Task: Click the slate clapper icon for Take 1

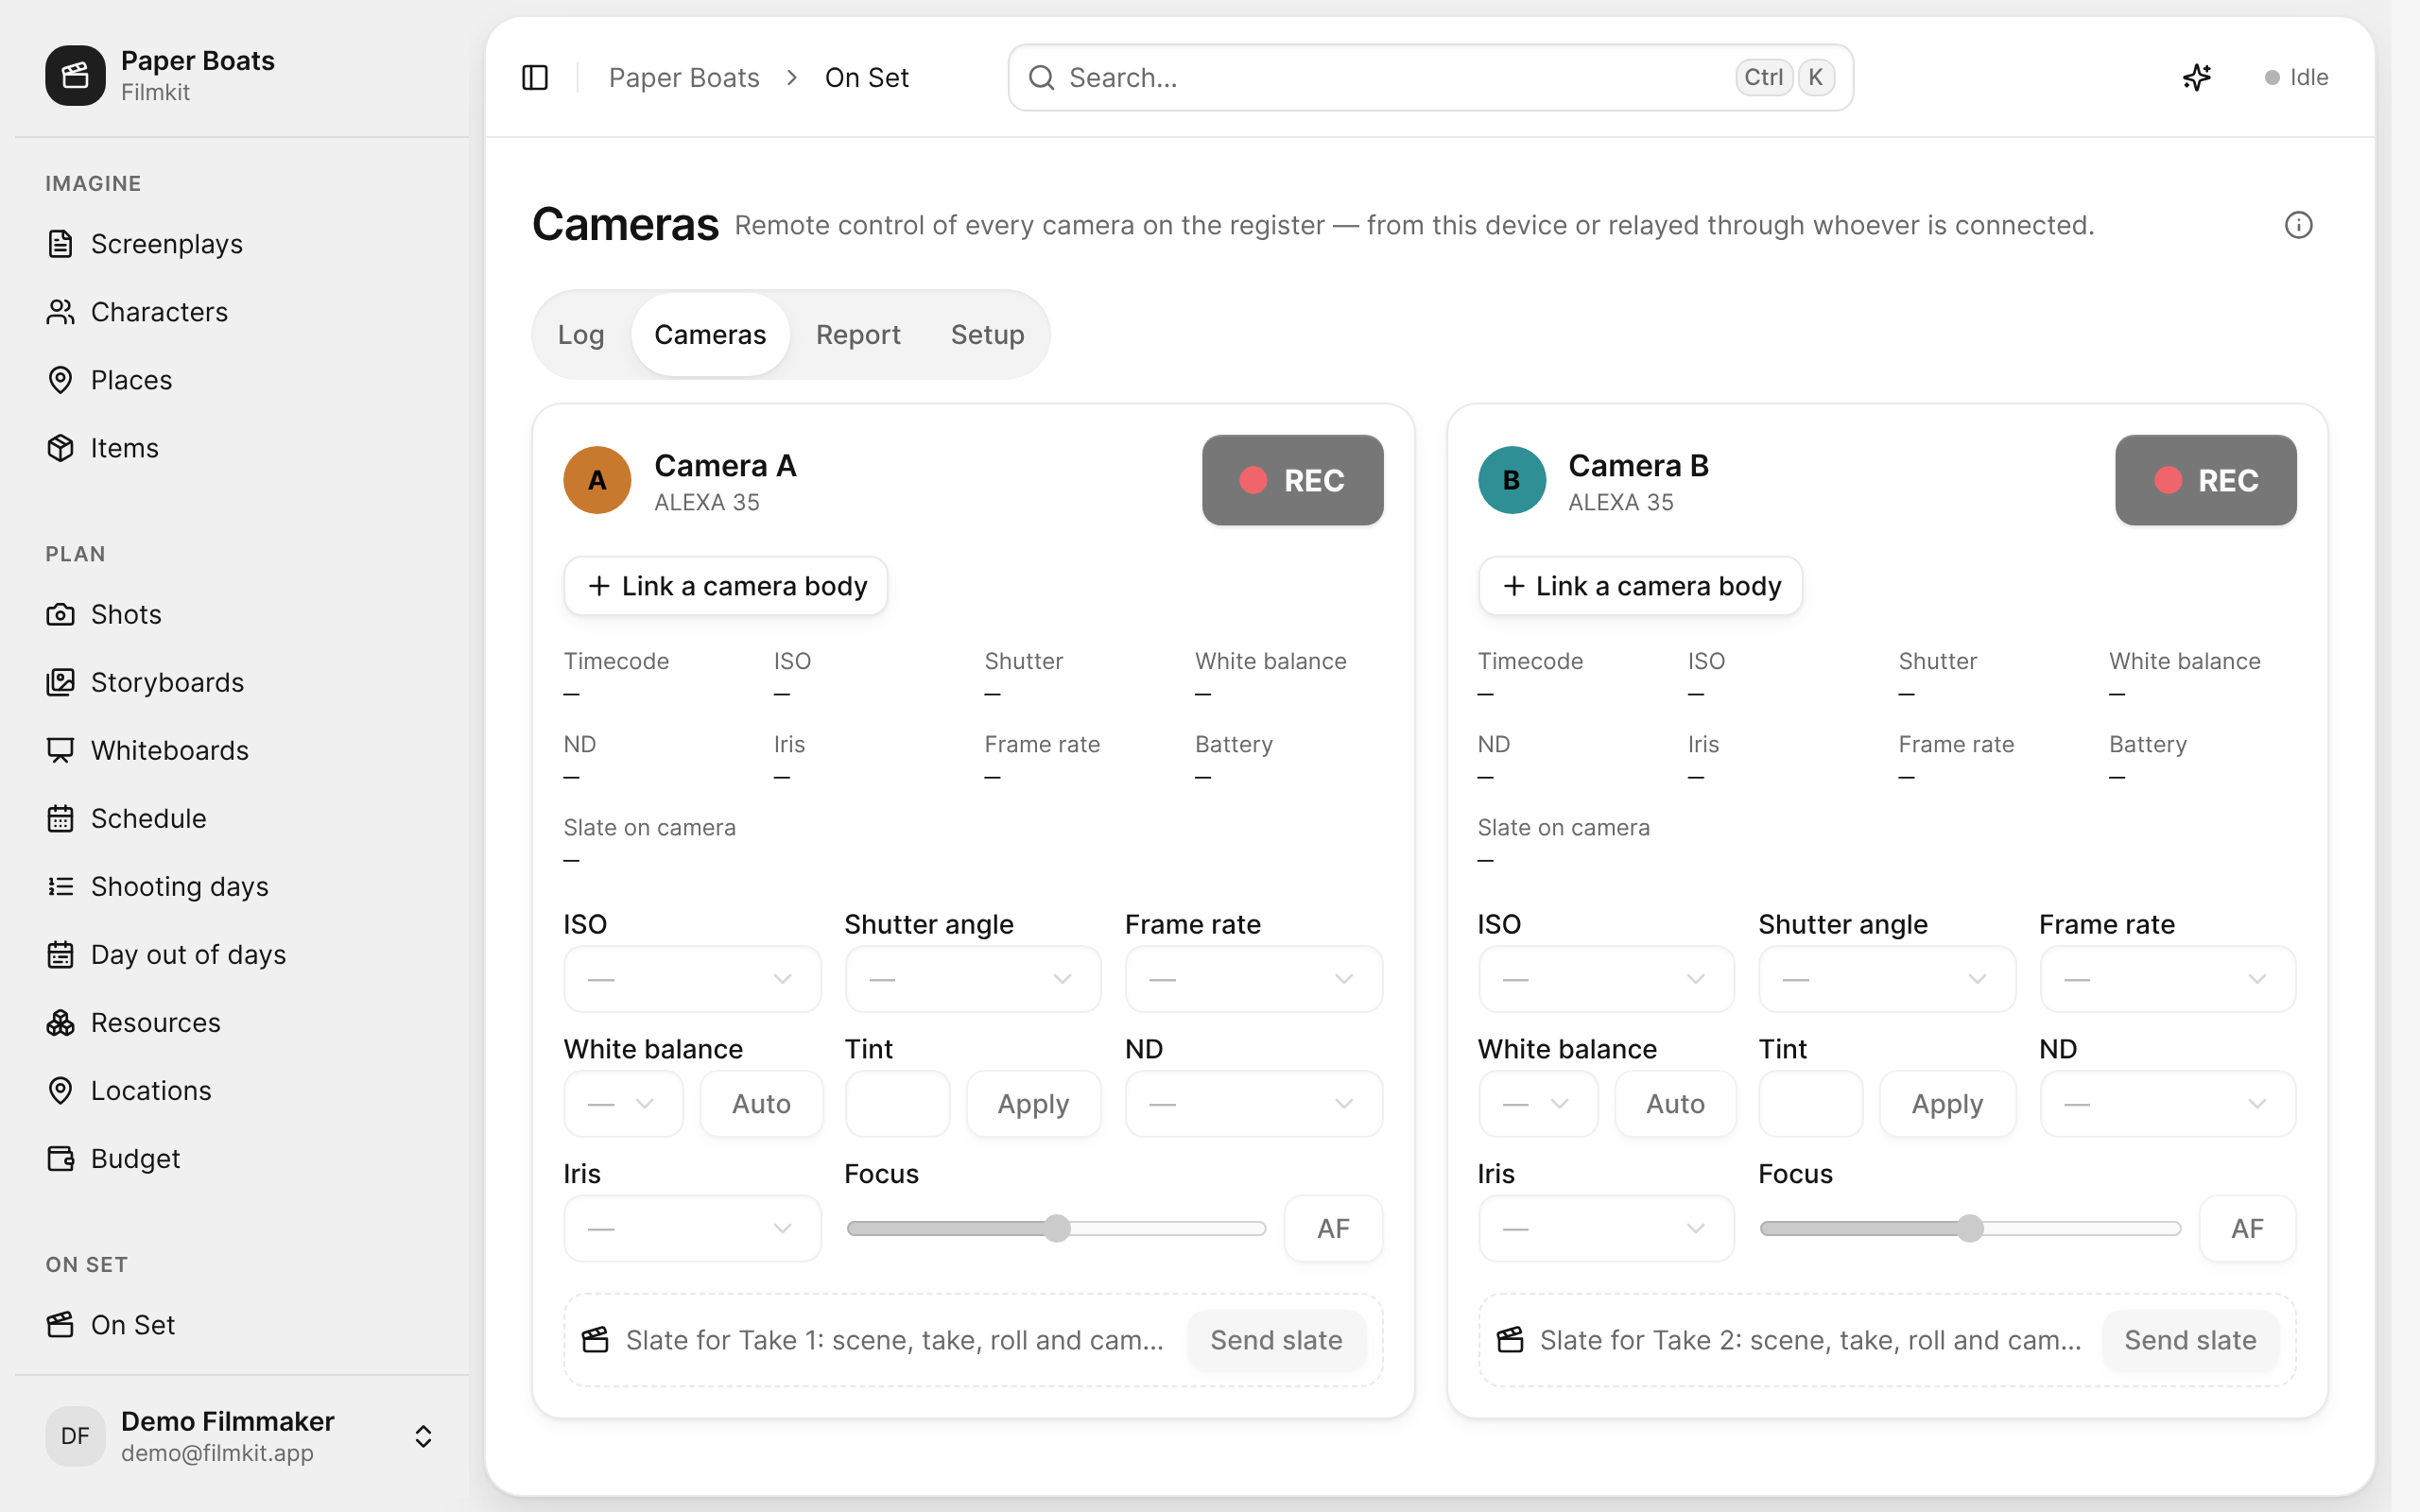Action: pyautogui.click(x=595, y=1339)
